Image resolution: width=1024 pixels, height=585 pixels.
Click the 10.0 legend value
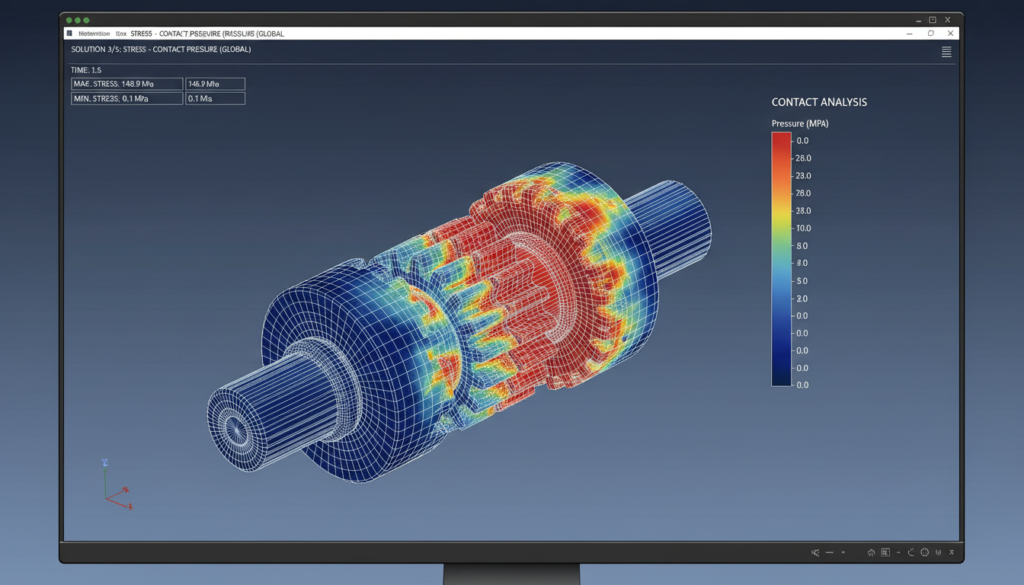803,229
